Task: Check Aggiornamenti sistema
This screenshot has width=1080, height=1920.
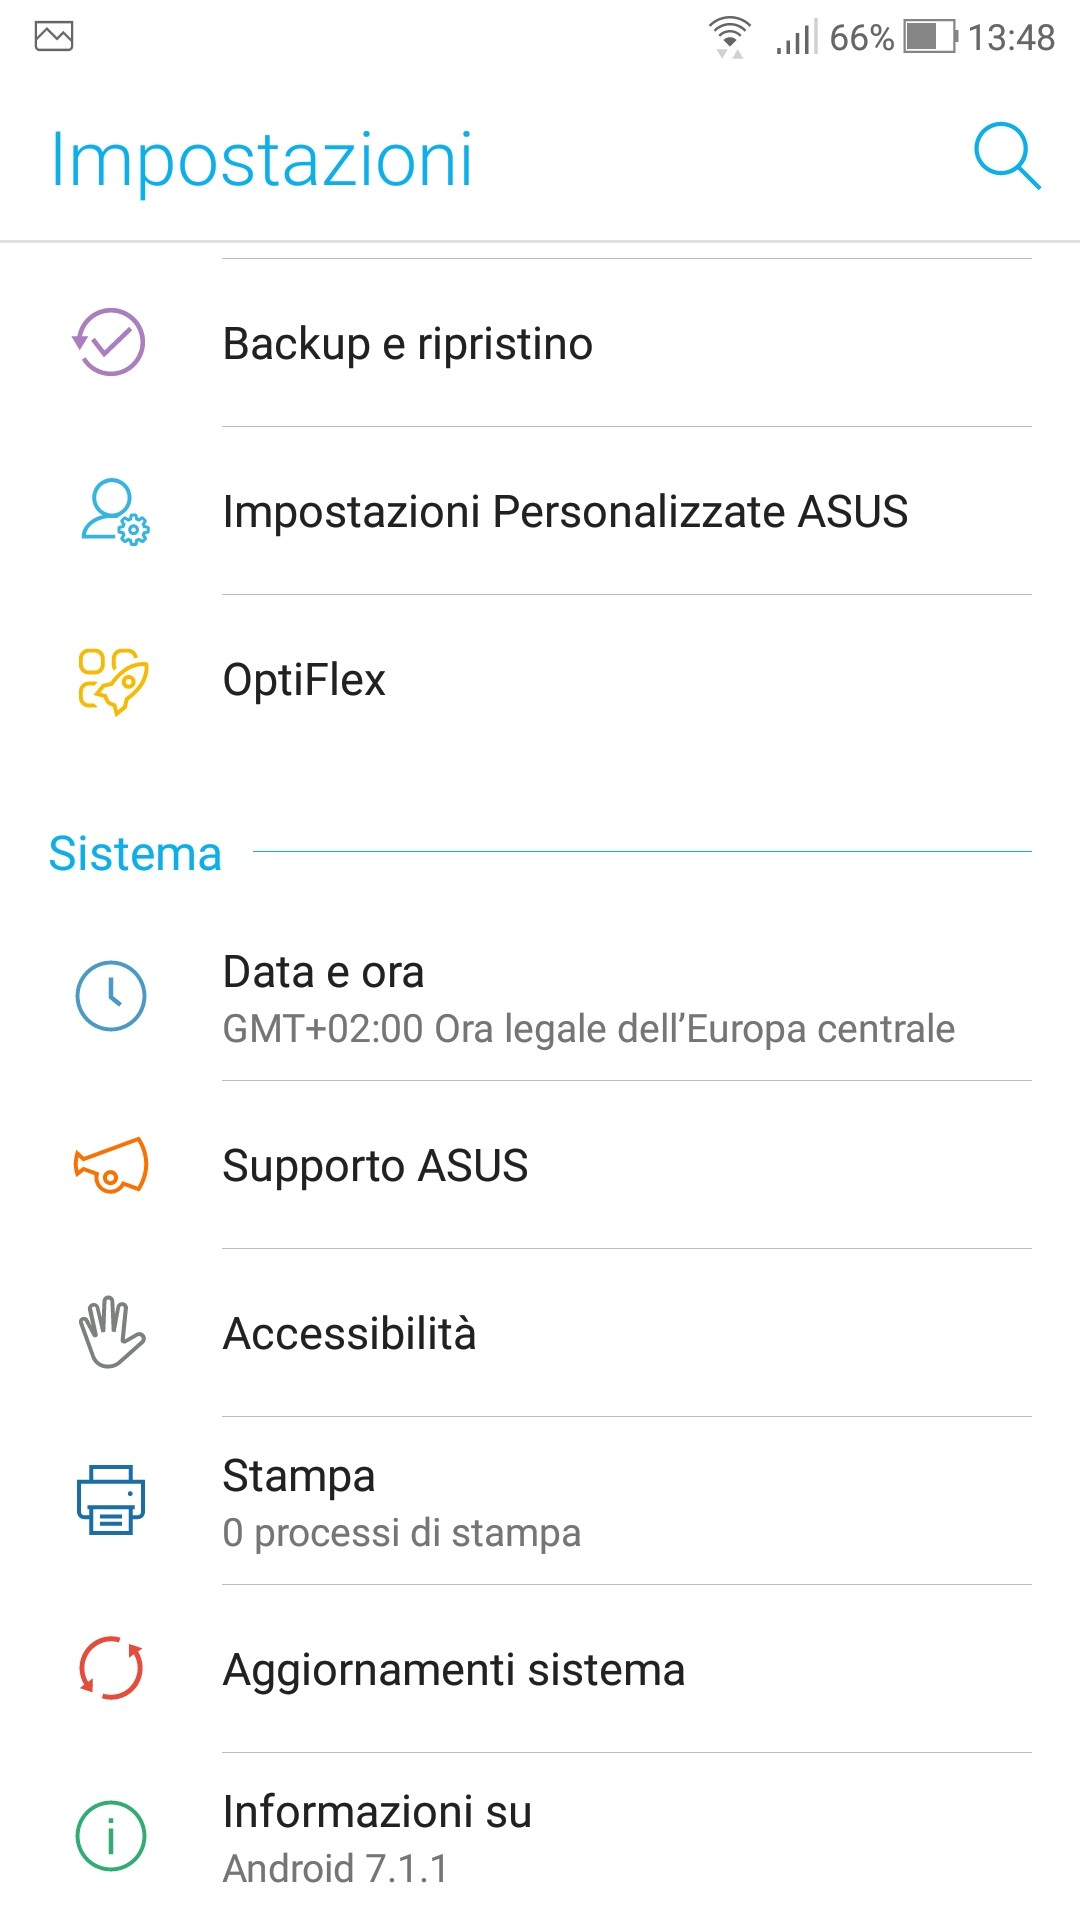Action: (453, 1670)
